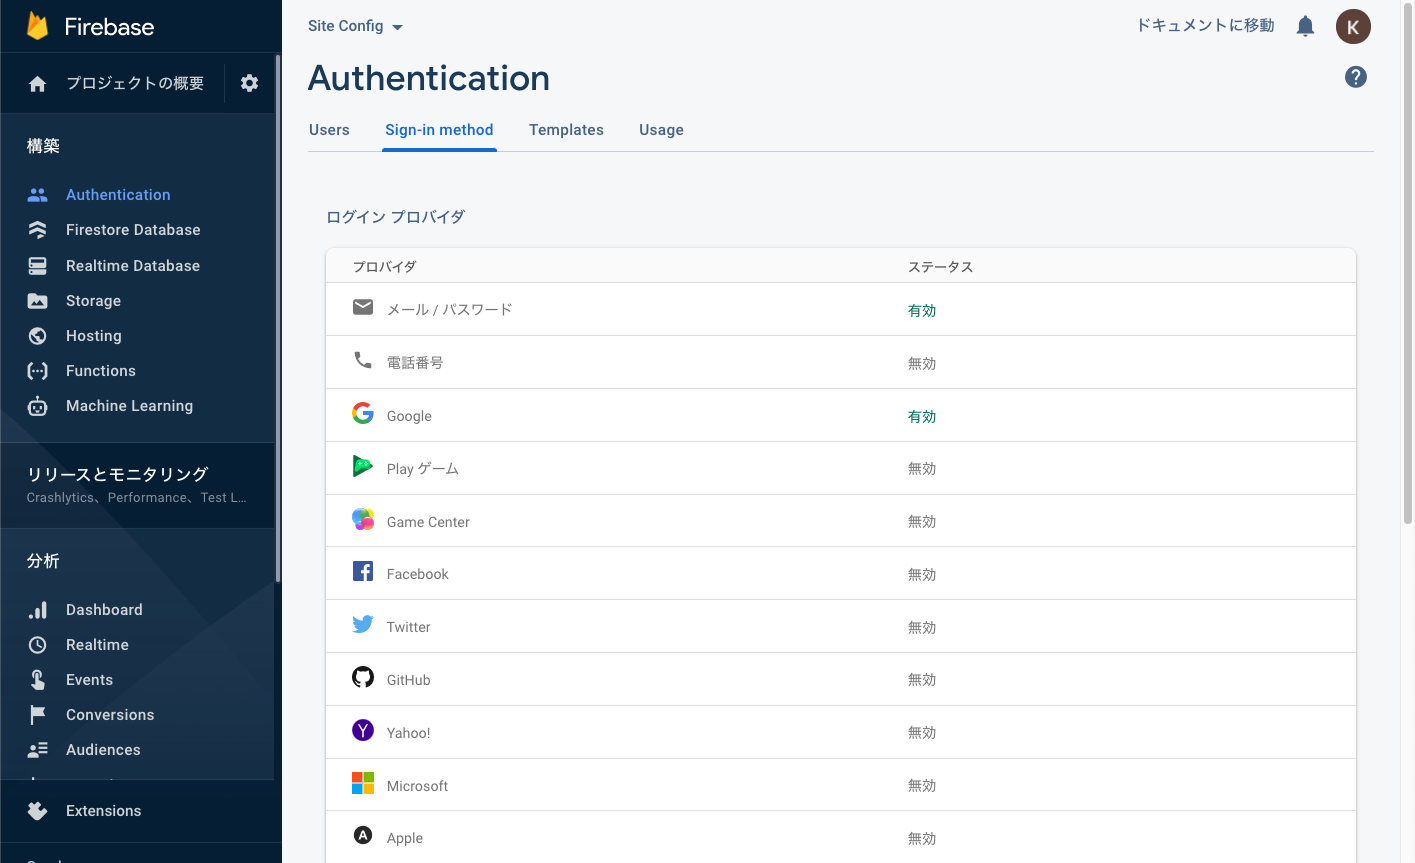Open project settings gear icon
1415x863 pixels.
click(x=250, y=83)
